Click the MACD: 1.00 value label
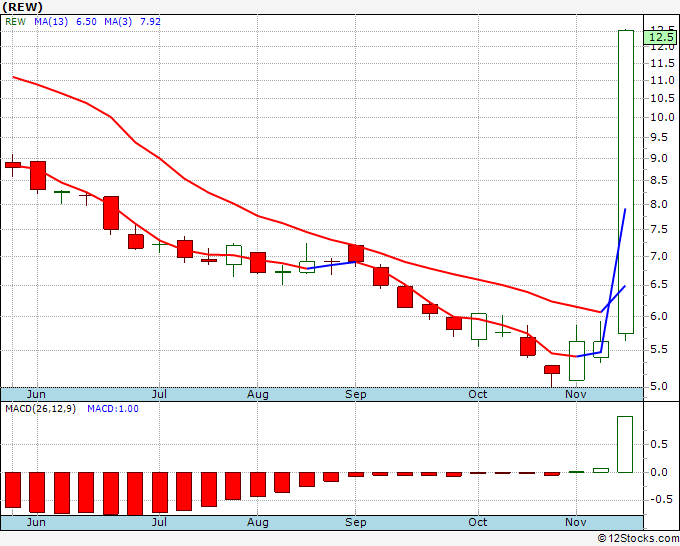 (113, 408)
